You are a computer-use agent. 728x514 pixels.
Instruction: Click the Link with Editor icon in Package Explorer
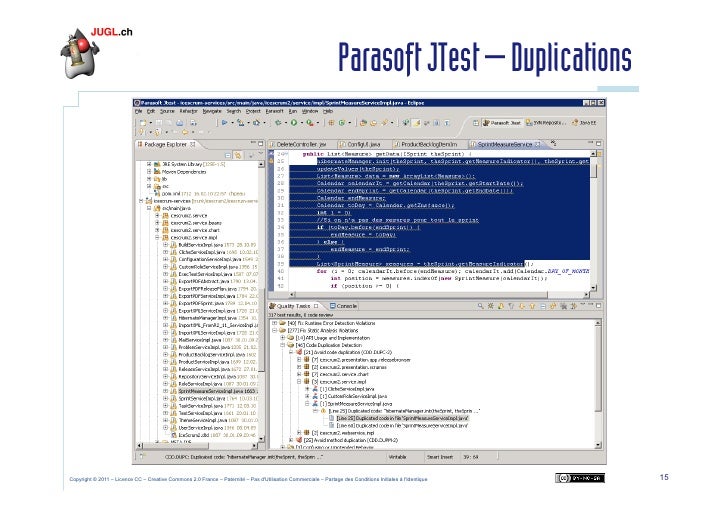tap(238, 155)
